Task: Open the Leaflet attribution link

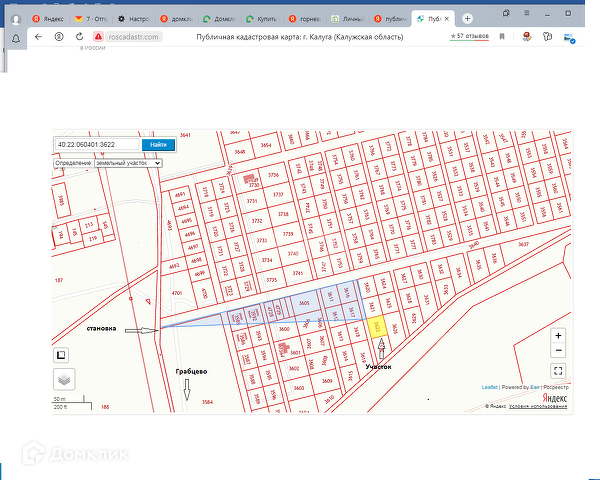Action: 490,386
